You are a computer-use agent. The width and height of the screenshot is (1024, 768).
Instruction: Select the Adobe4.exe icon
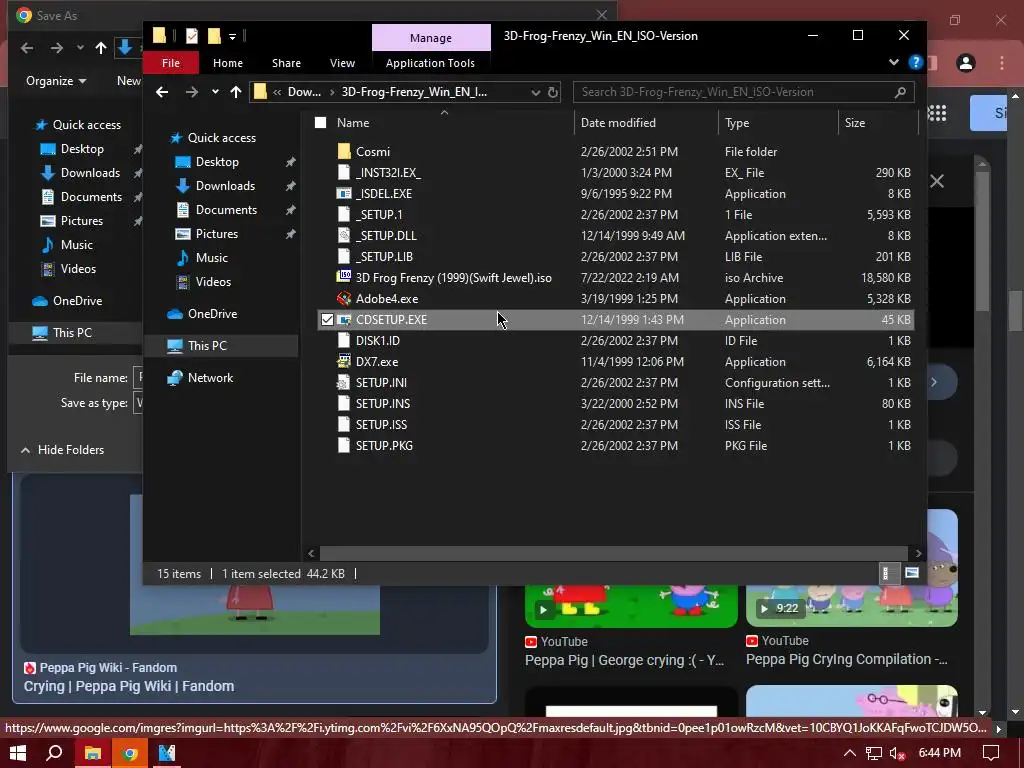(344, 298)
